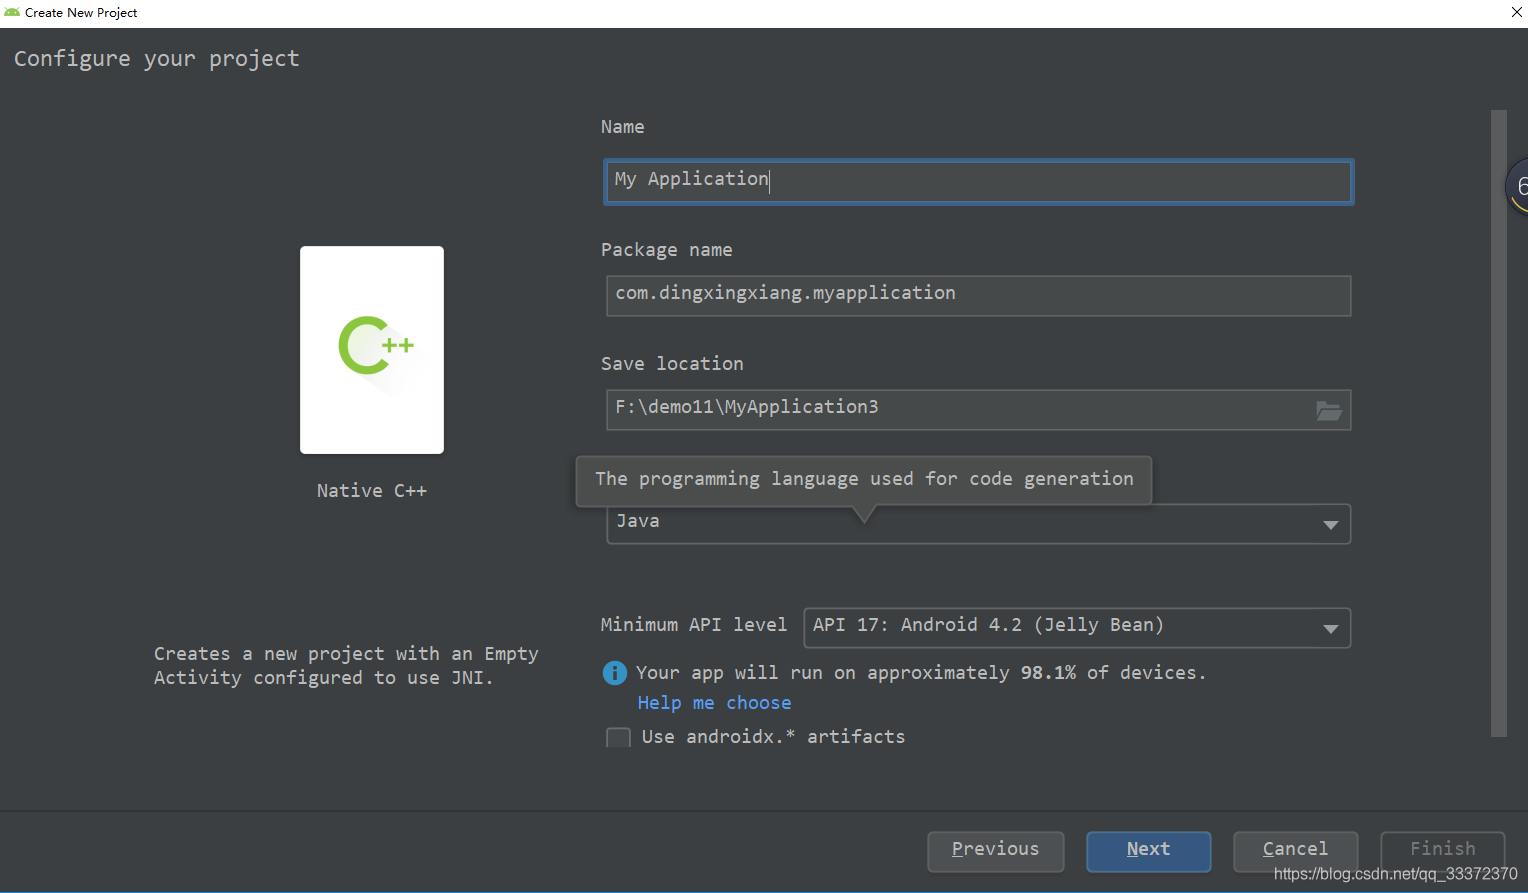Click the Minimum API level label

(694, 625)
